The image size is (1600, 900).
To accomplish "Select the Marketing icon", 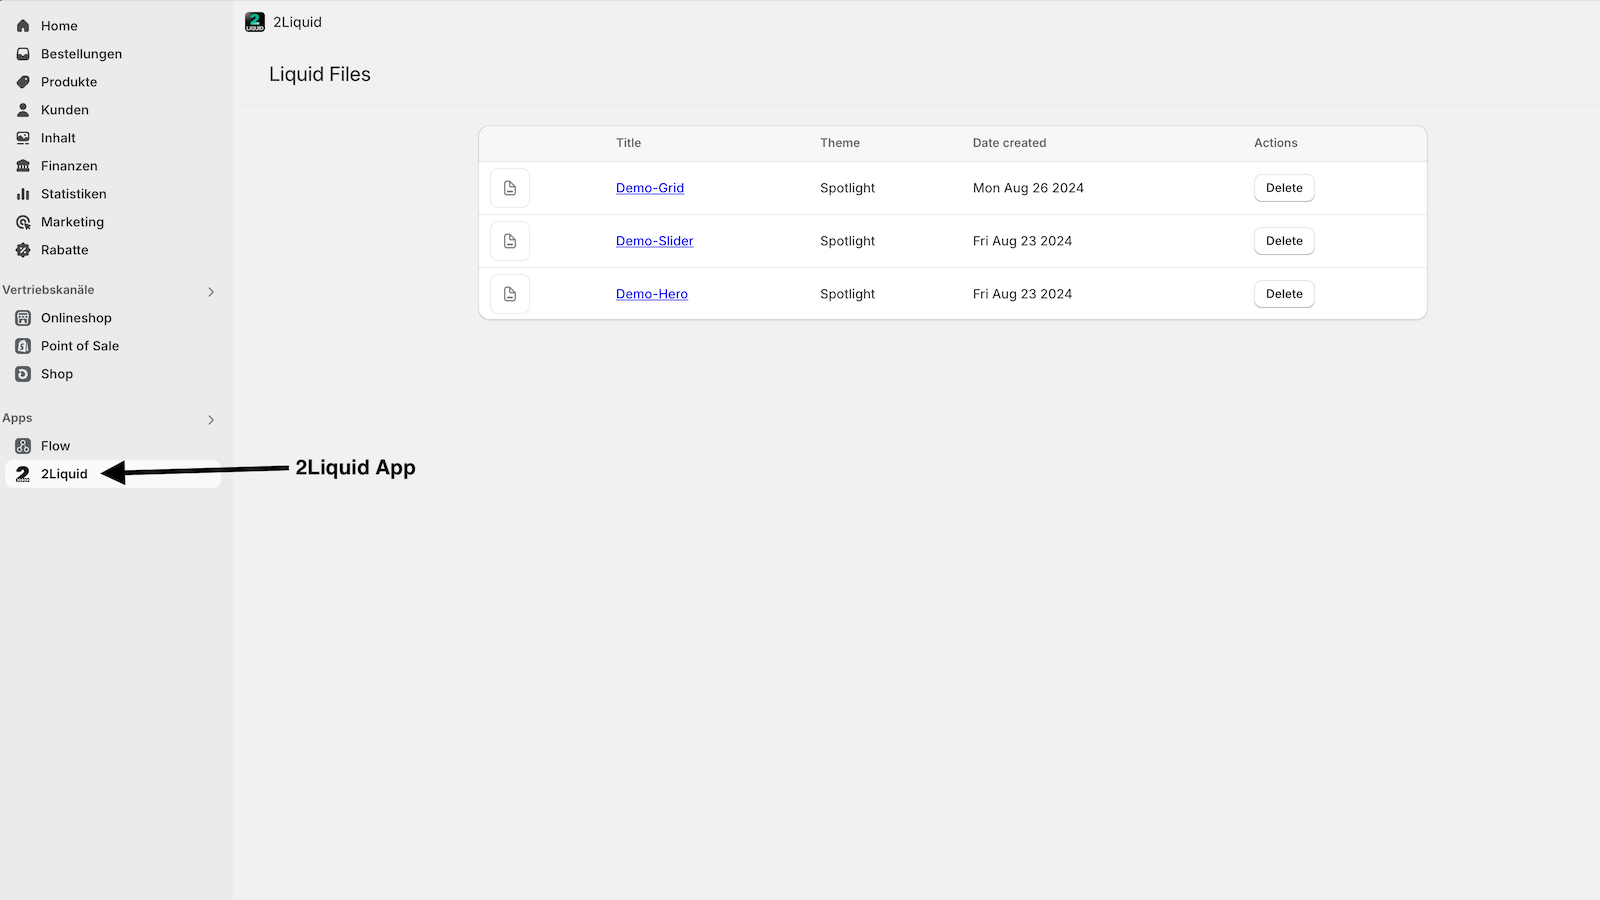I will pyautogui.click(x=23, y=221).
